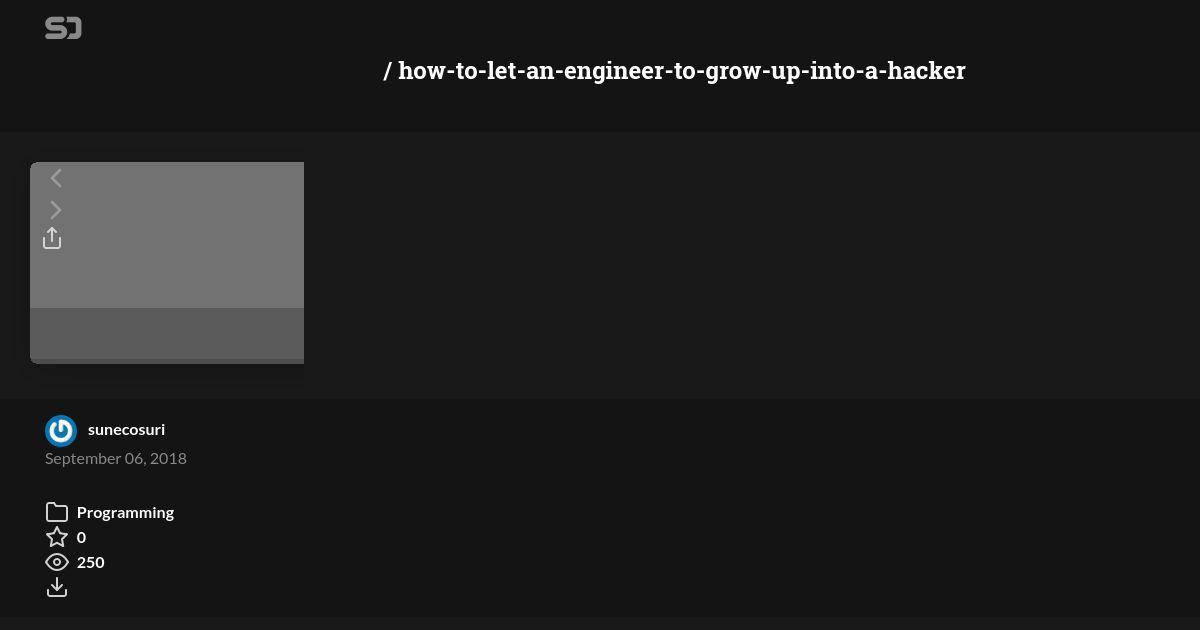Advance to next slide with right chevron
1200x630 pixels.
[56, 210]
